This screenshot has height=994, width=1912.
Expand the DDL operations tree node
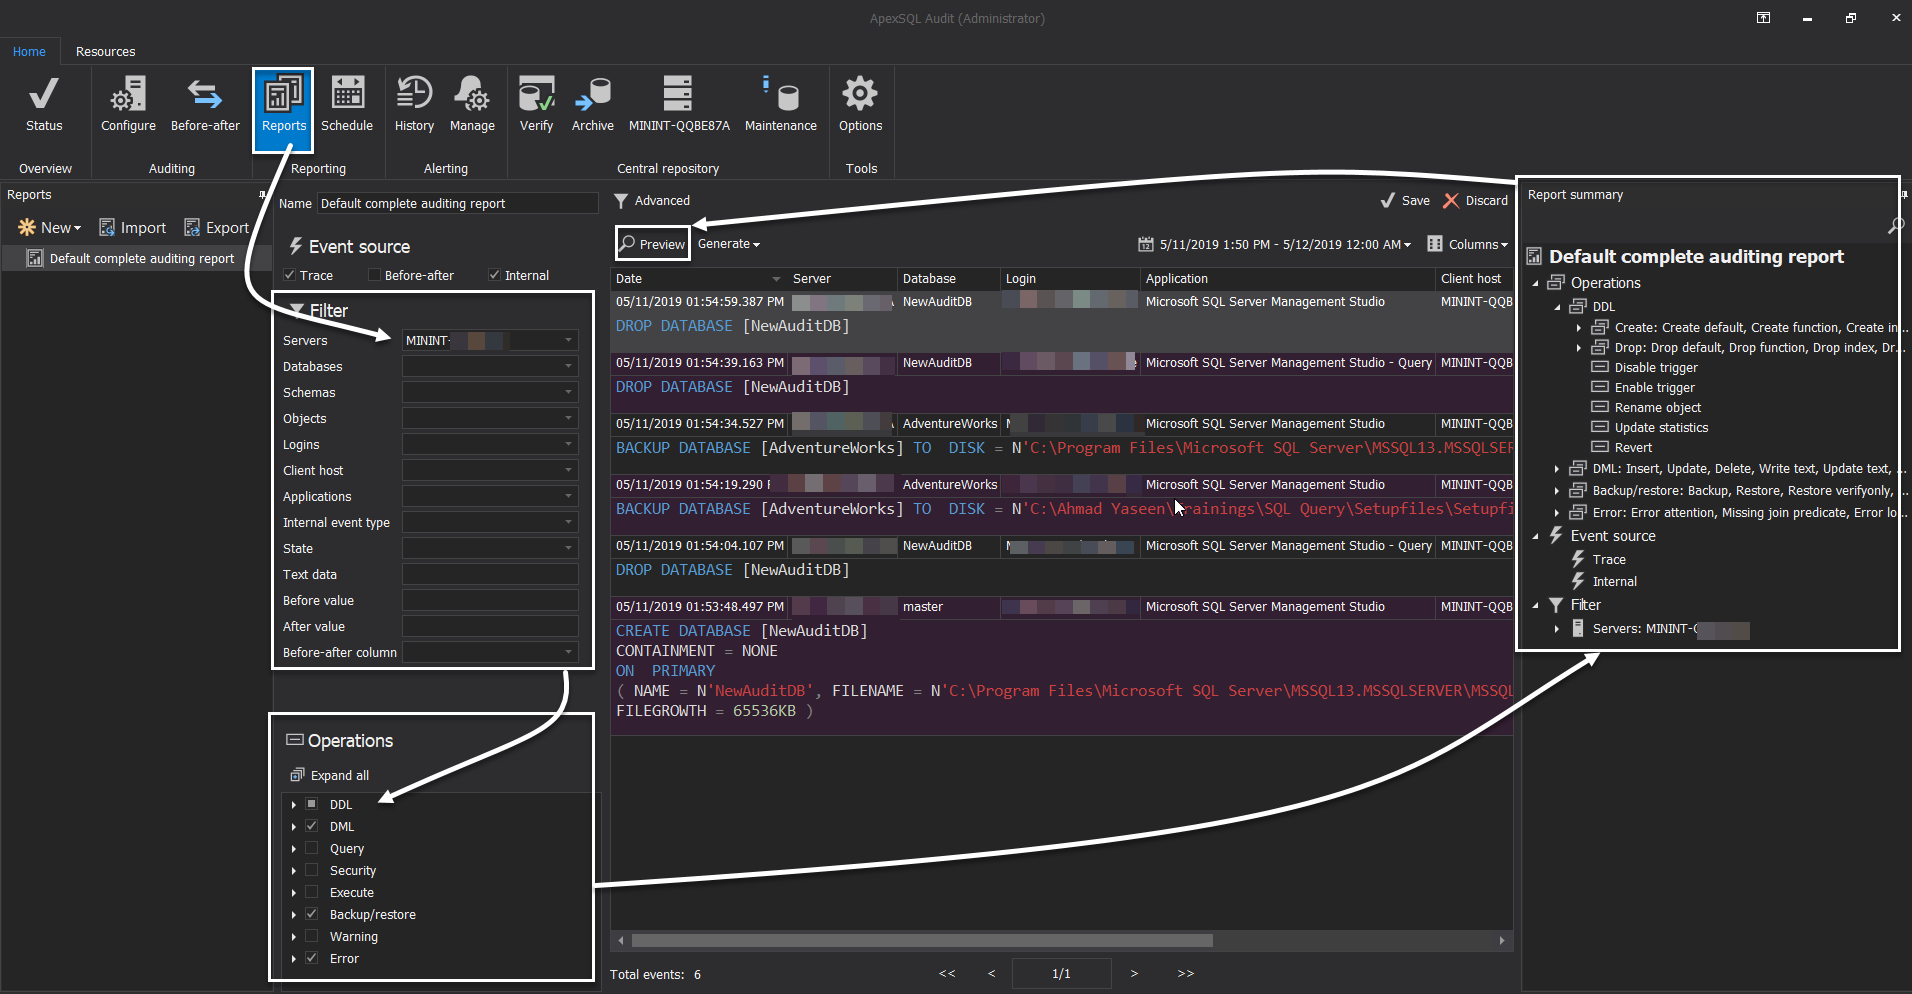(x=294, y=805)
